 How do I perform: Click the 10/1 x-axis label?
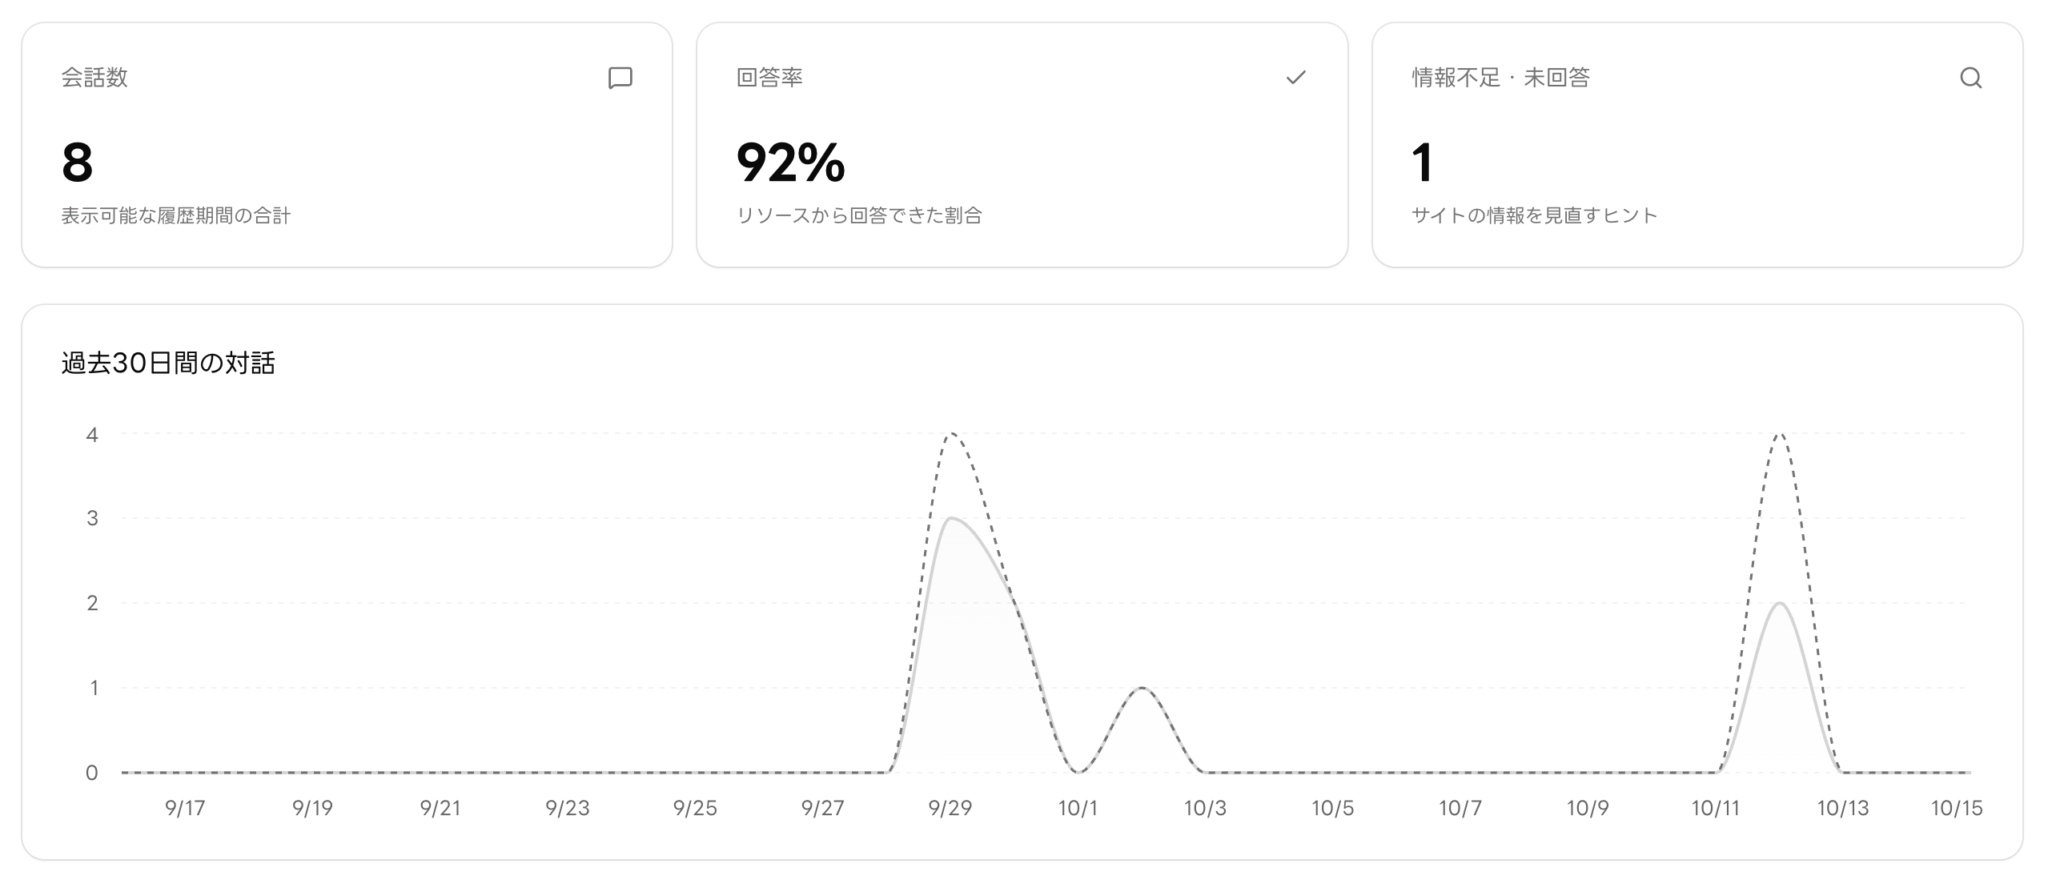pos(1078,808)
